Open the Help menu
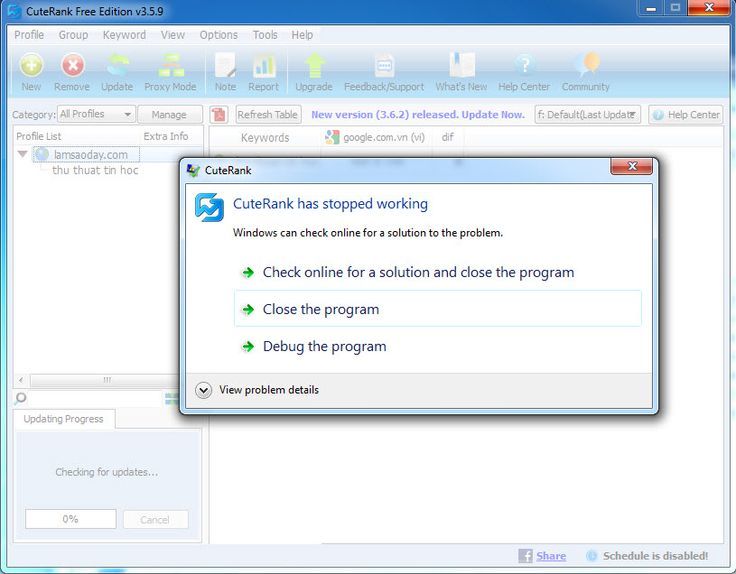Image resolution: width=736 pixels, height=574 pixels. [x=302, y=35]
